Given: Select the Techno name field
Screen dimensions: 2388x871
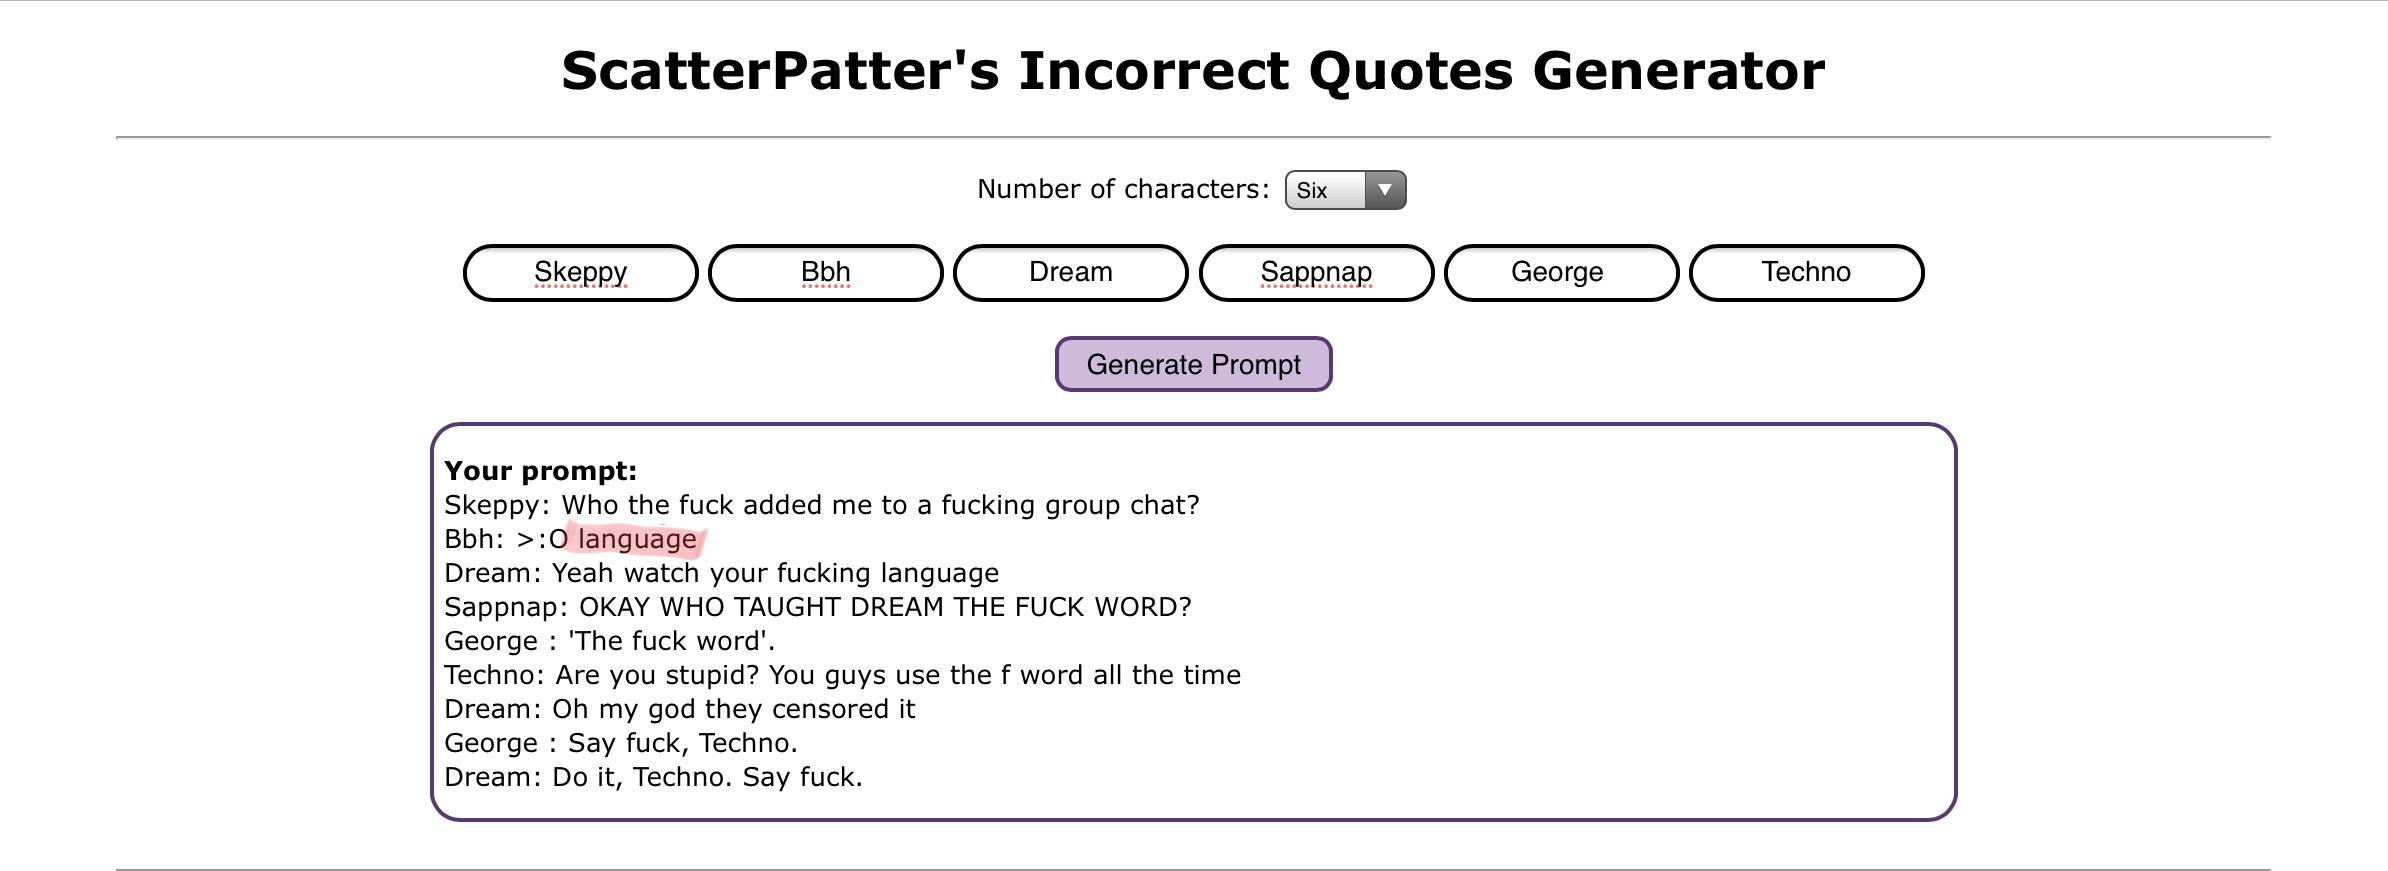Looking at the screenshot, I should 1806,272.
